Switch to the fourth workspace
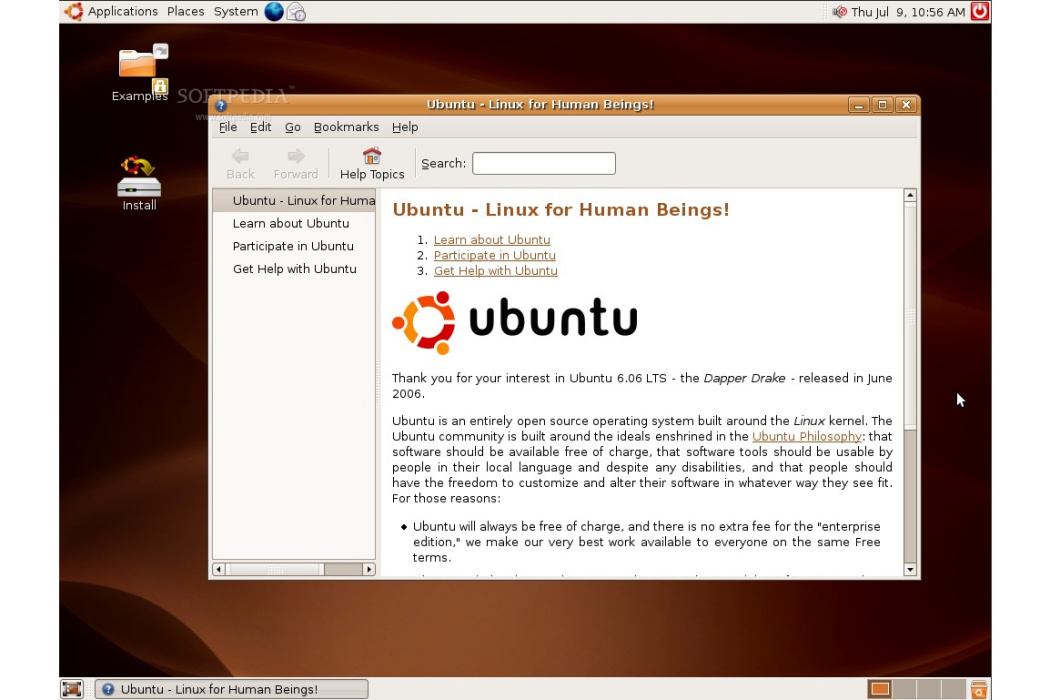This screenshot has width=1050, height=700. point(954,689)
